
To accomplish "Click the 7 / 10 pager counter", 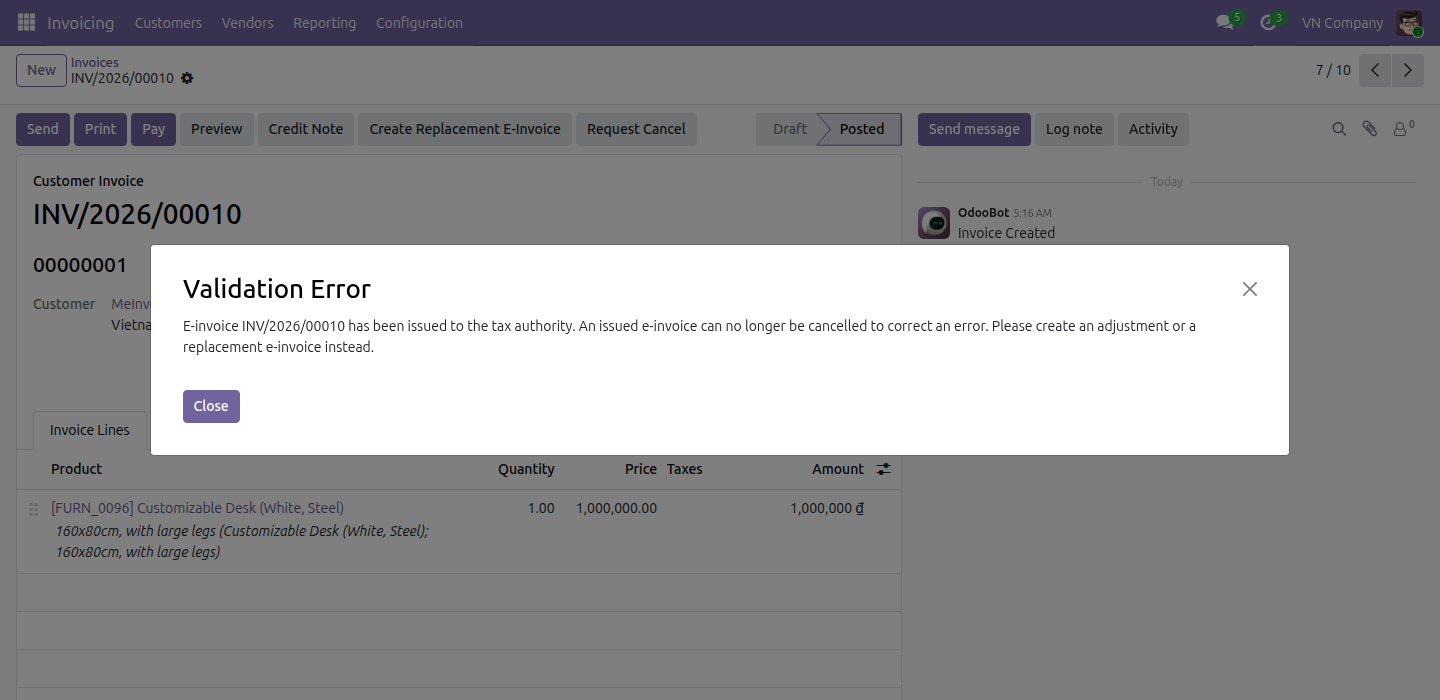I will tap(1333, 70).
